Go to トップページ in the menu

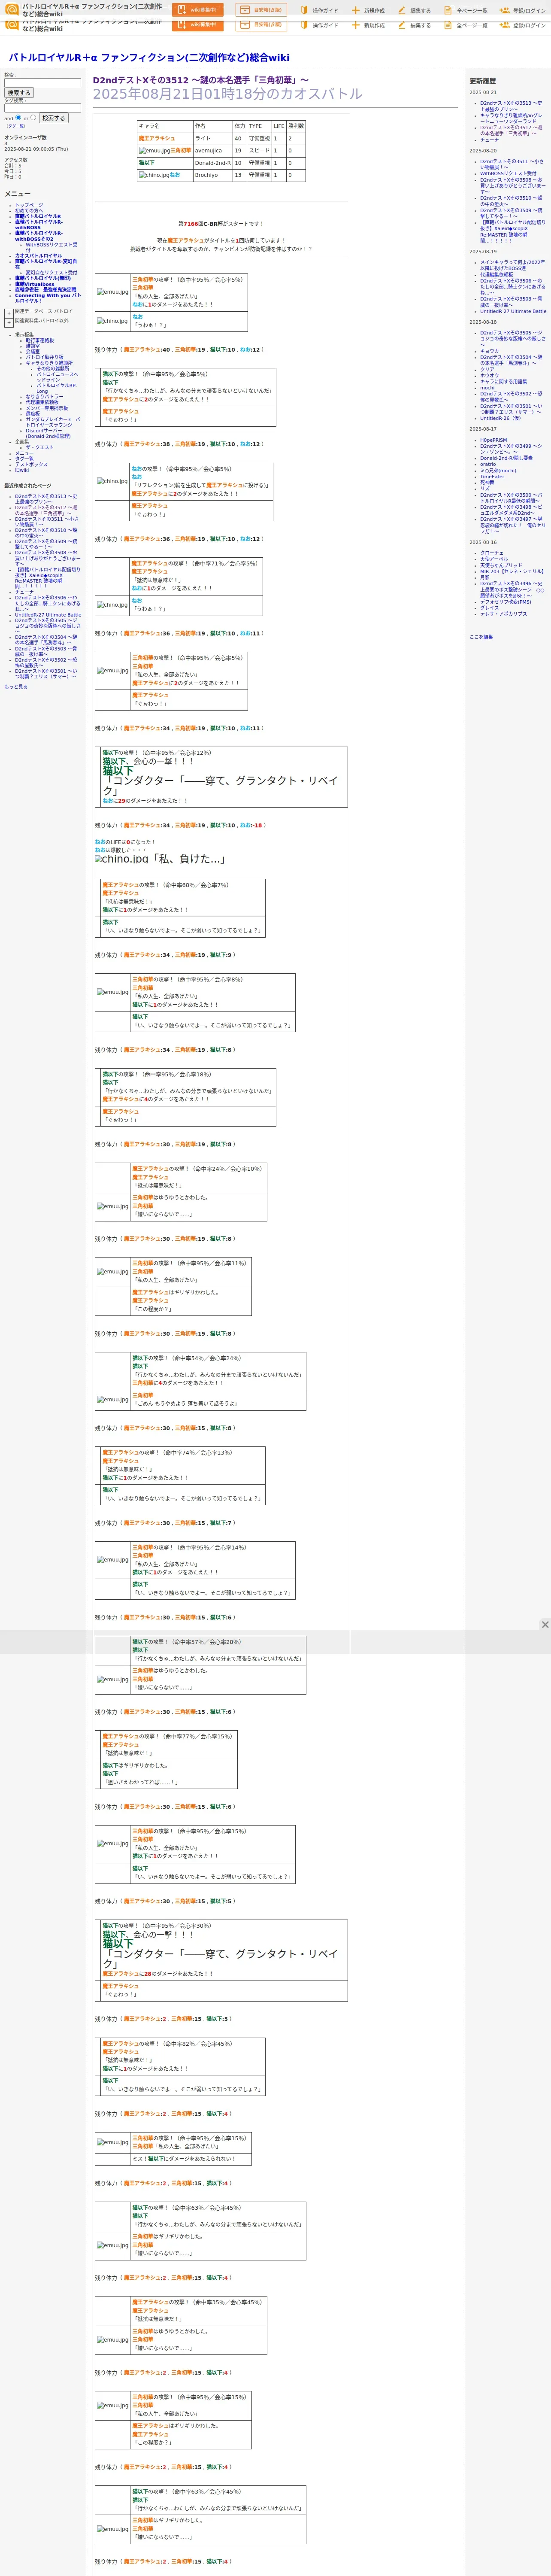point(29,205)
